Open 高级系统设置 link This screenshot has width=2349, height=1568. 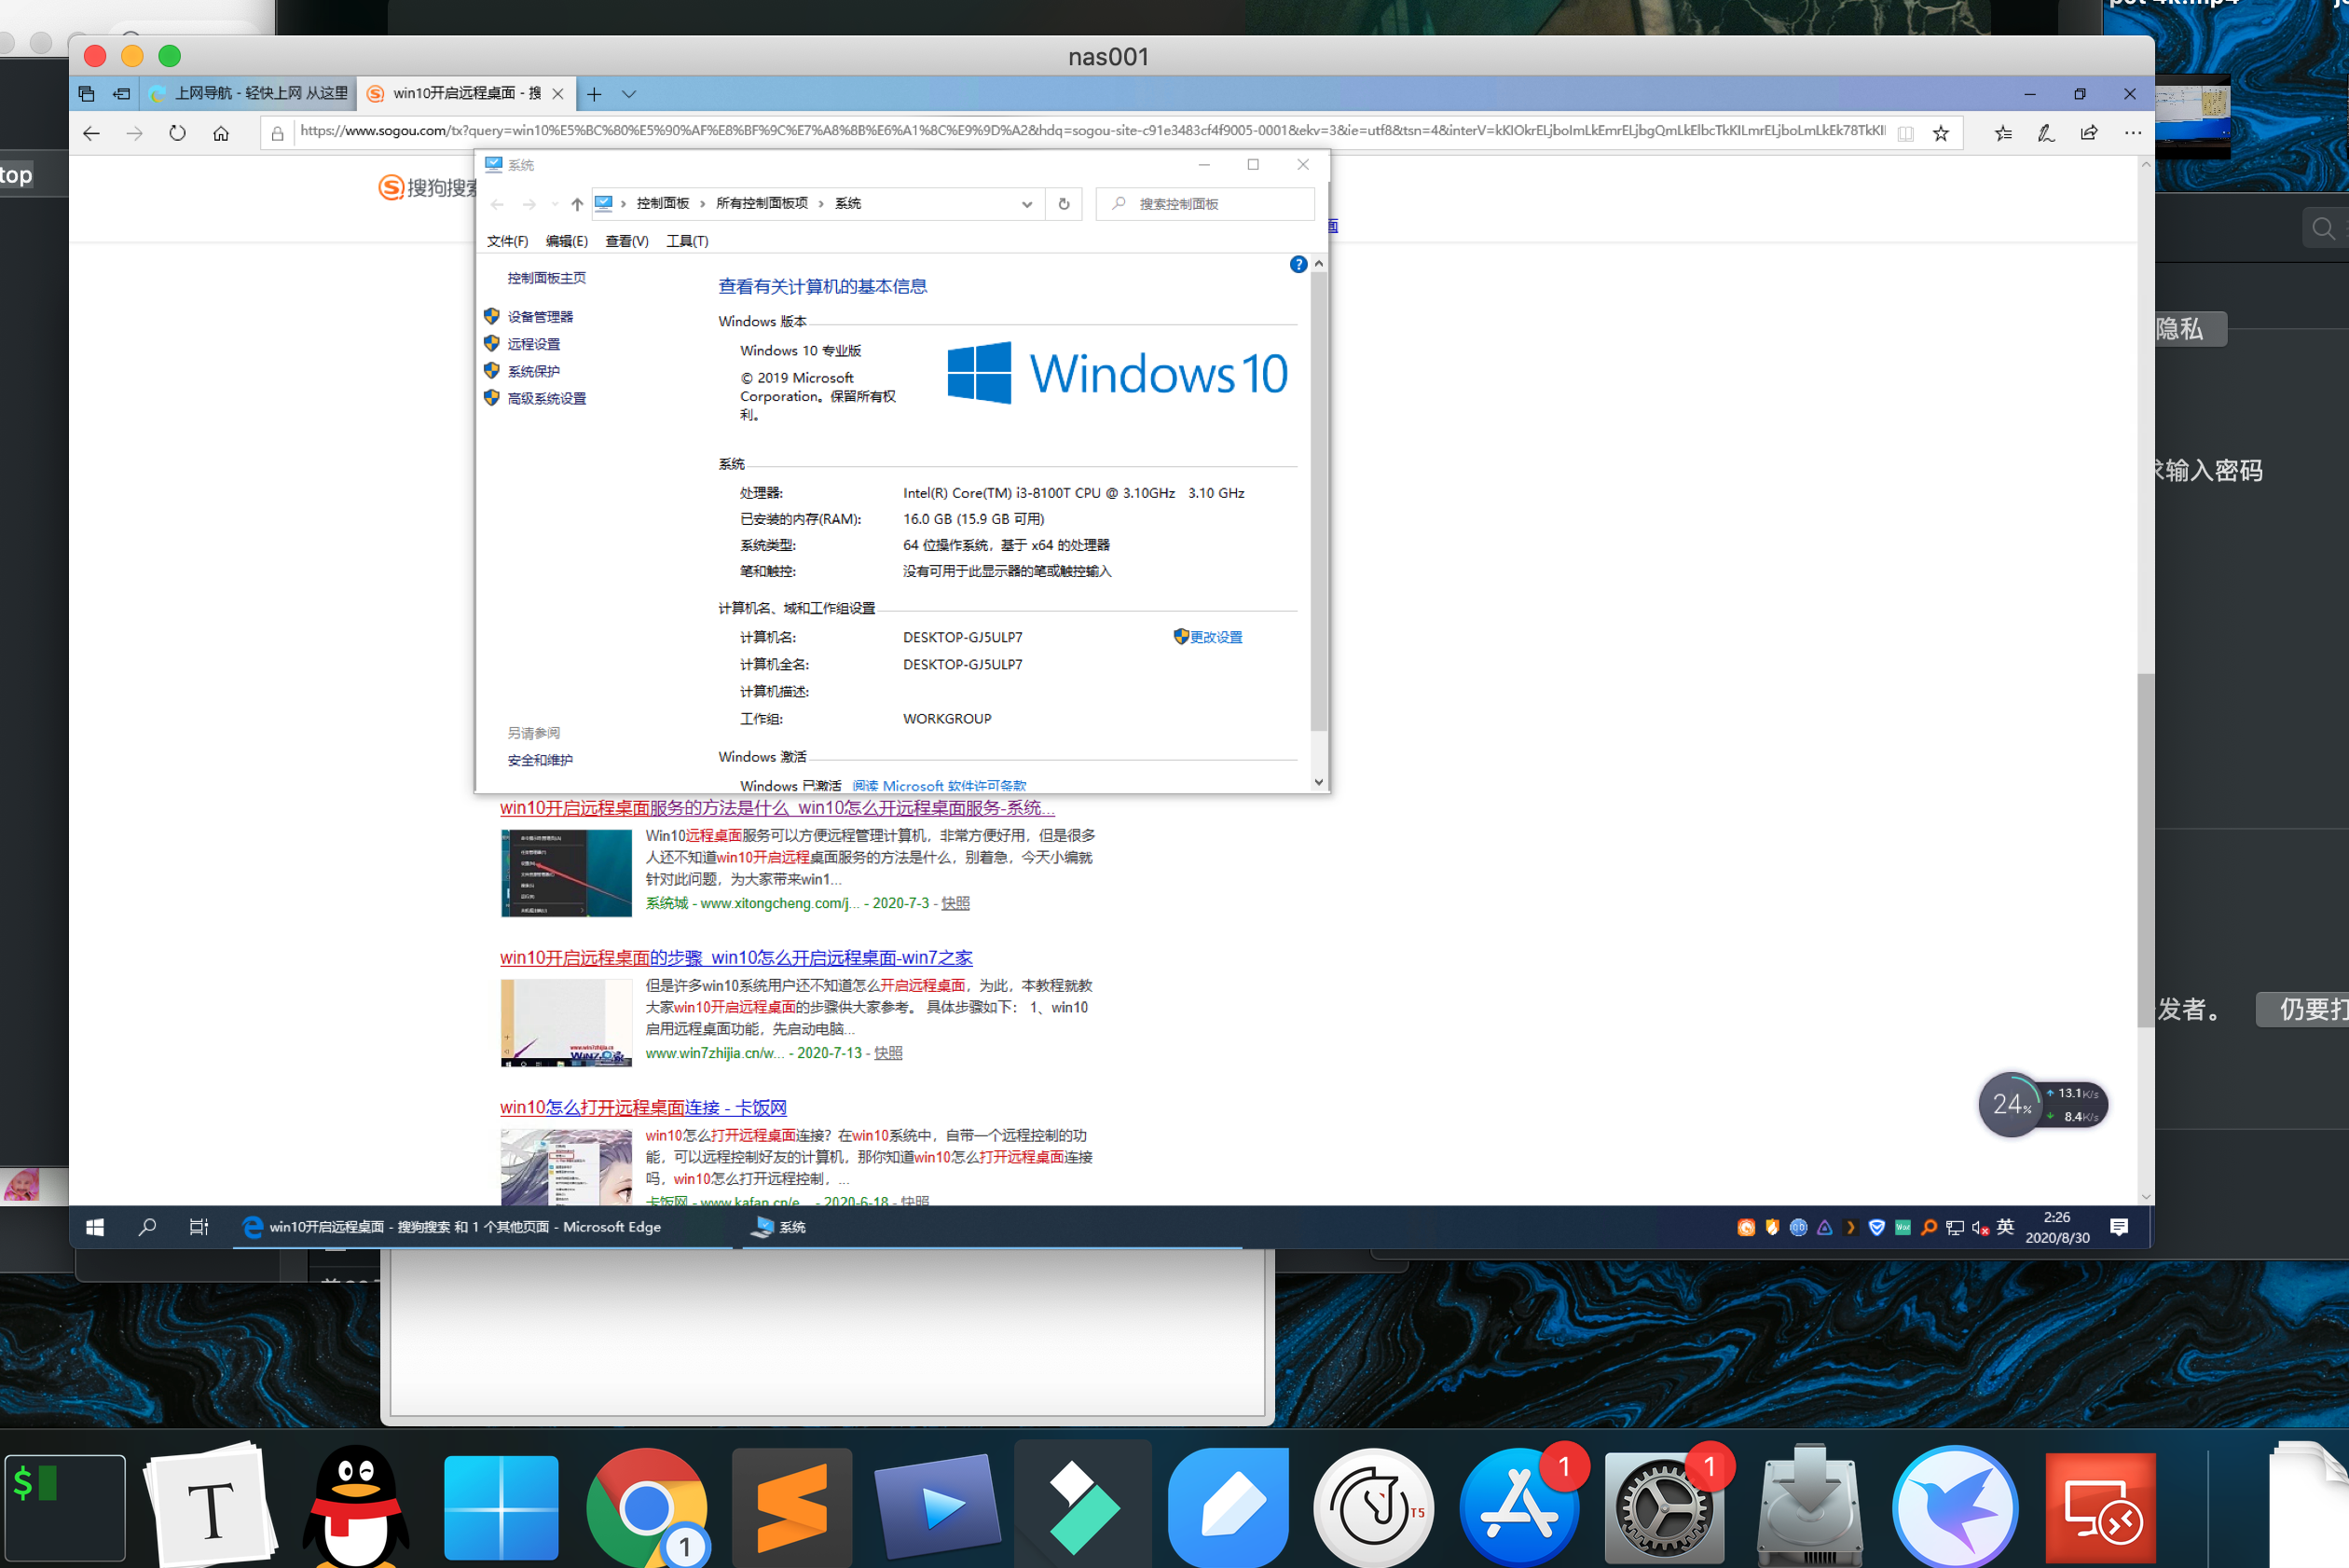(546, 398)
